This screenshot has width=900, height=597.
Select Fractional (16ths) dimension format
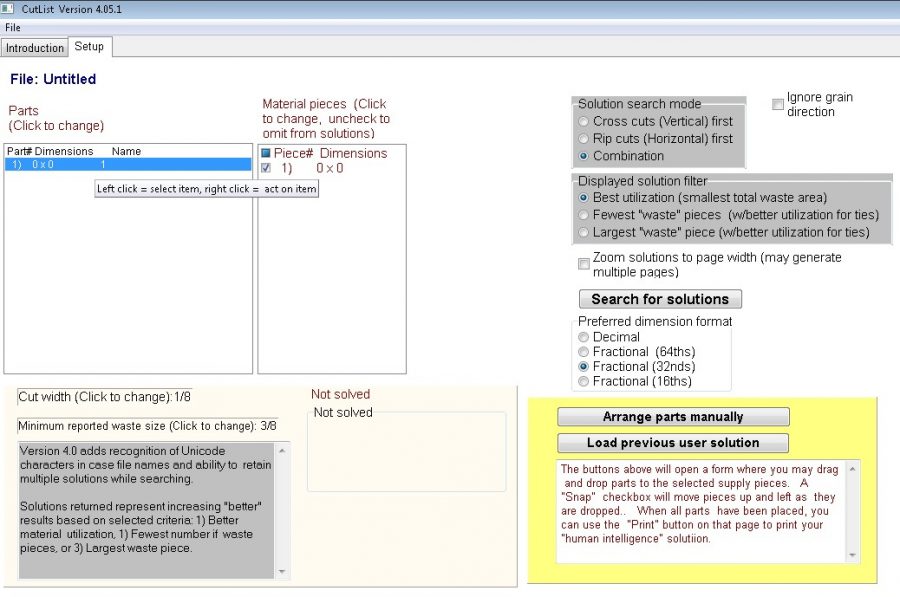point(584,382)
